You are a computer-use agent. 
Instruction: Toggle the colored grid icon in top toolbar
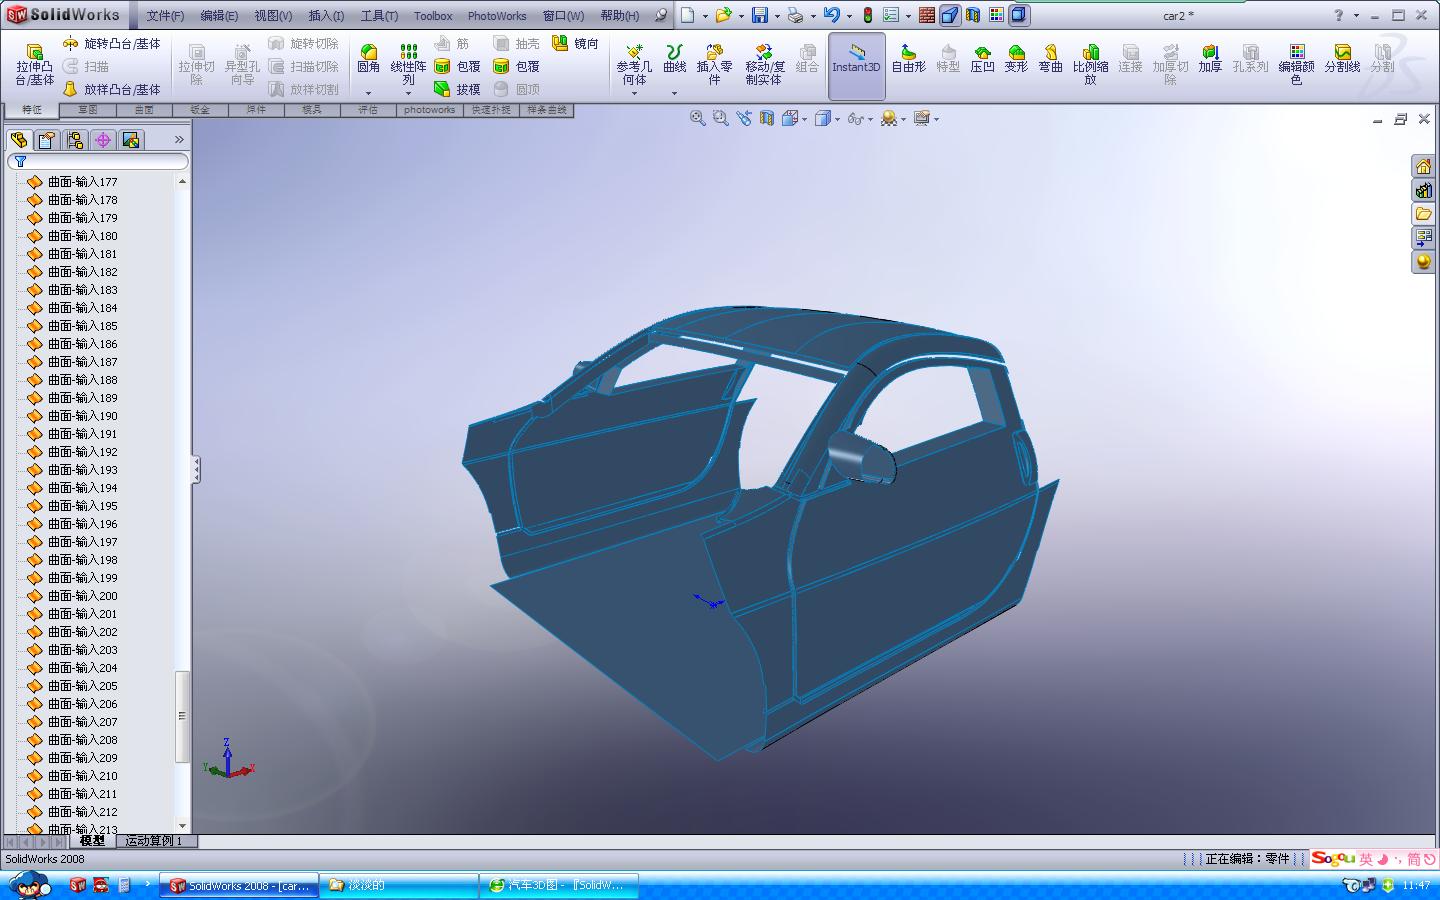point(996,15)
